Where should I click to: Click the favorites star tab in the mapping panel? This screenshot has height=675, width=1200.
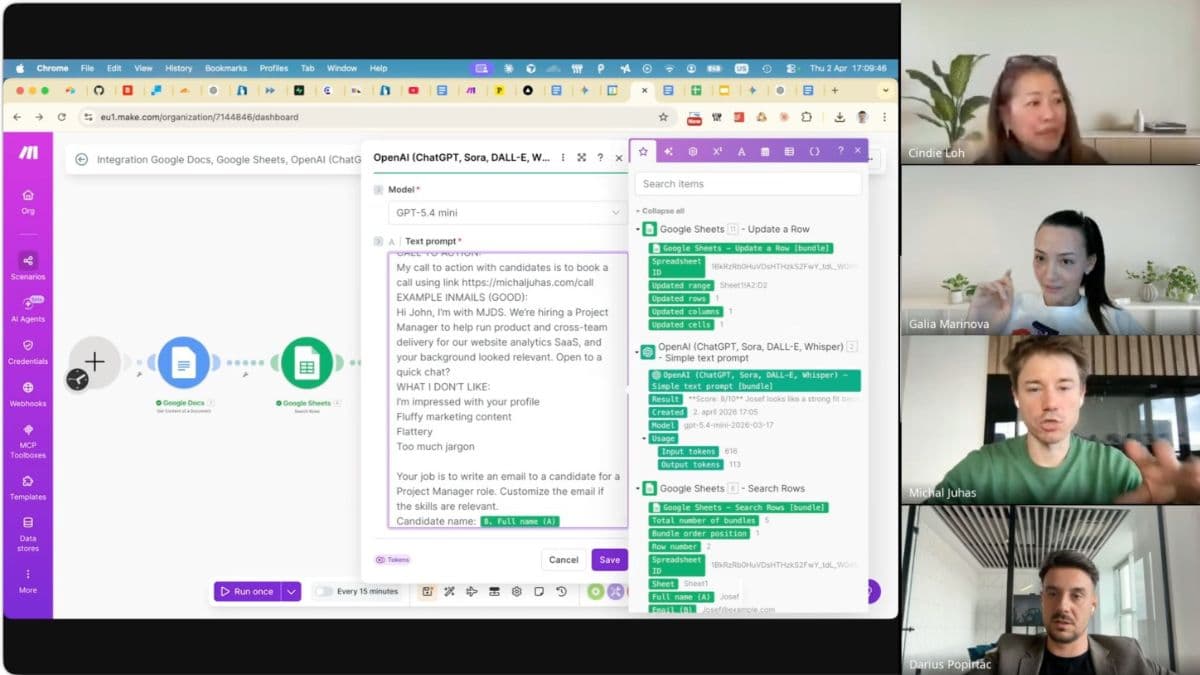(x=643, y=150)
